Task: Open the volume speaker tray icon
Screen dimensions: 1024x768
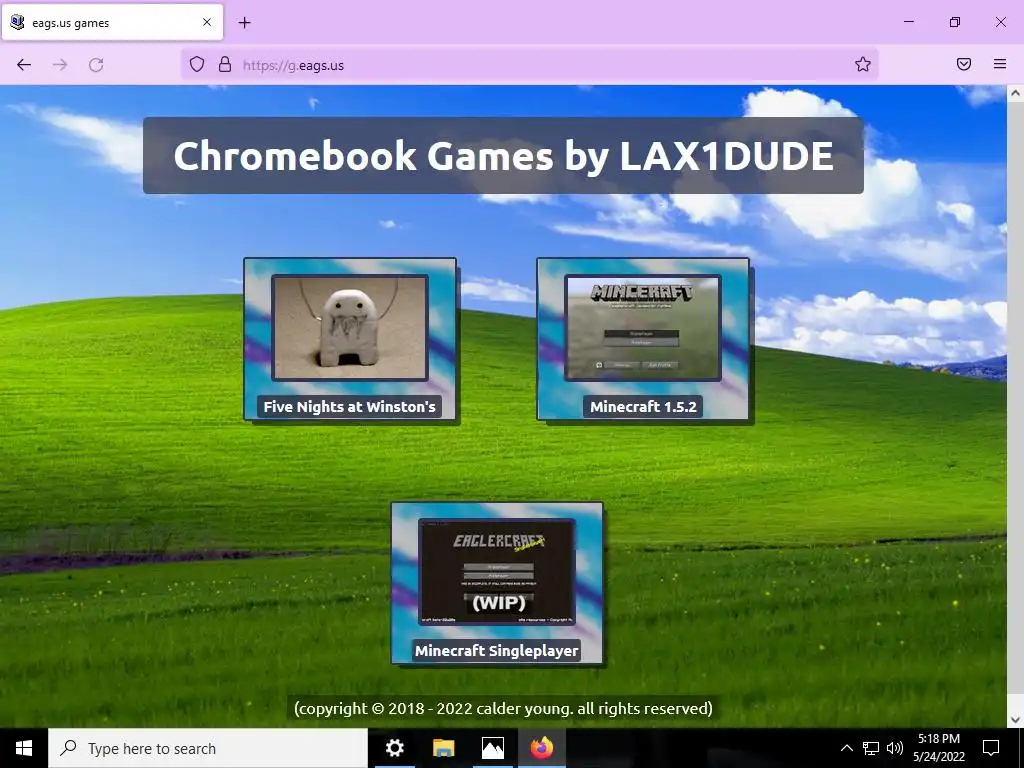Action: click(895, 748)
